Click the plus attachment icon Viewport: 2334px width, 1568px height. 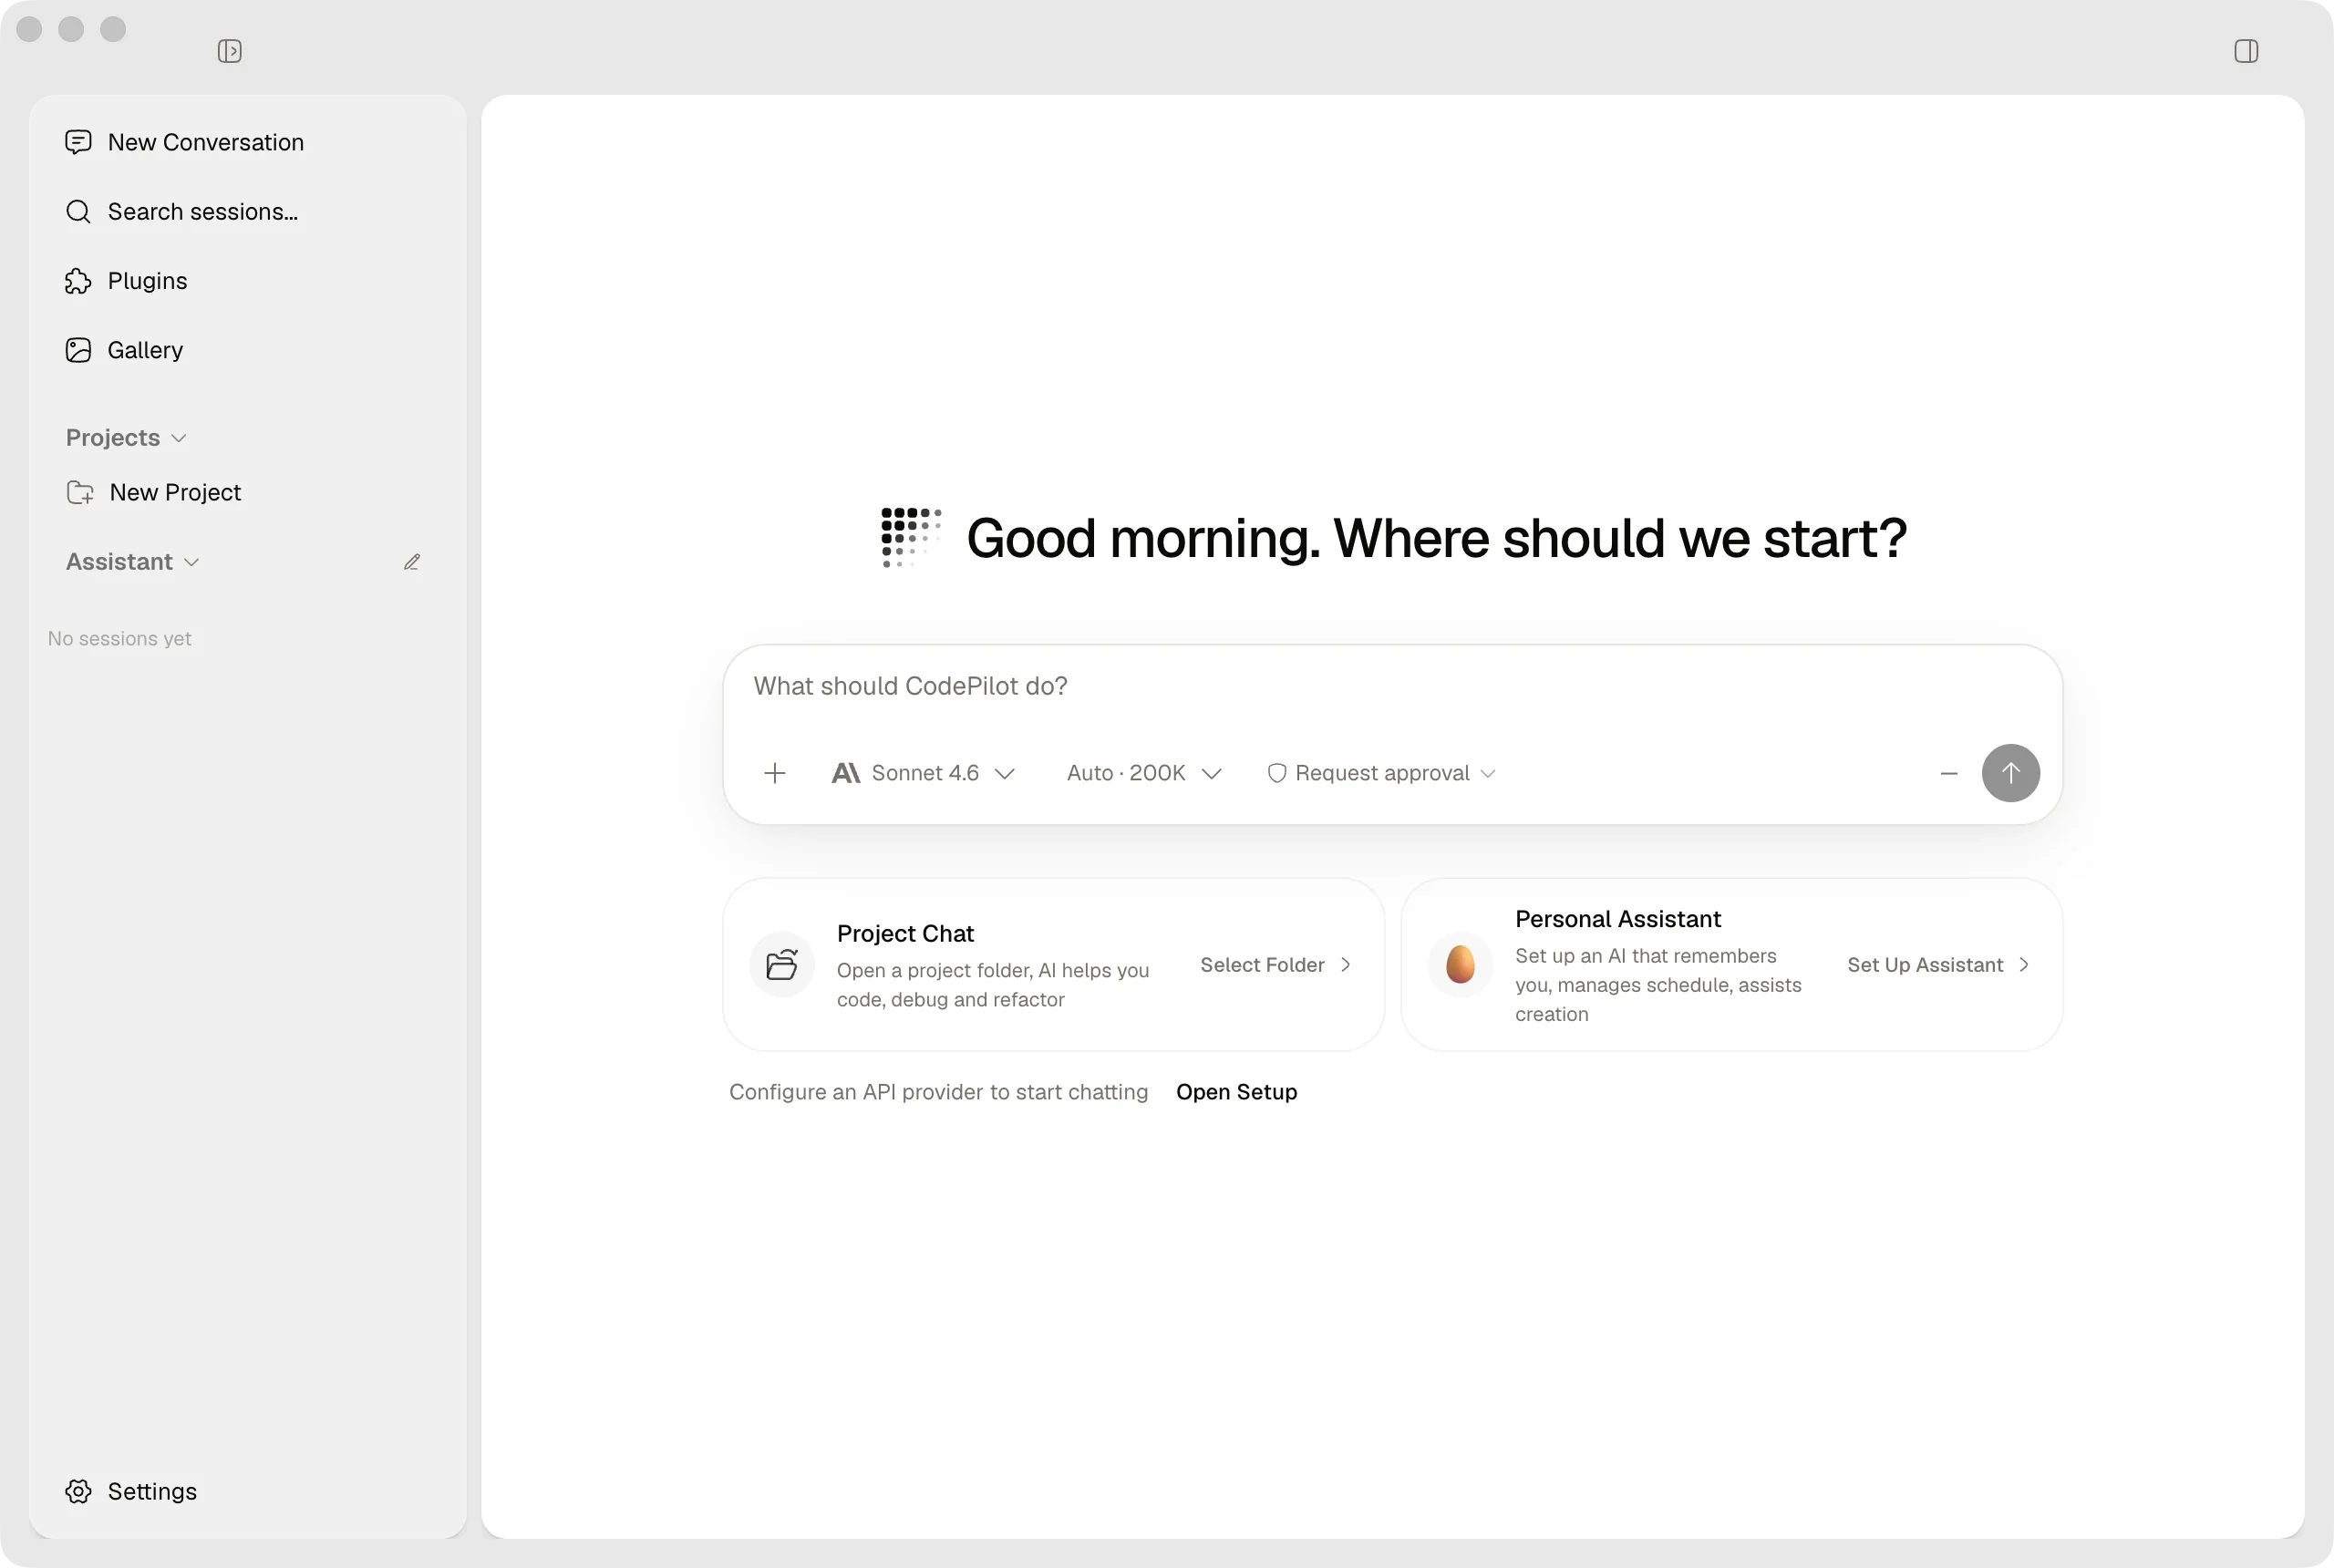(x=775, y=773)
